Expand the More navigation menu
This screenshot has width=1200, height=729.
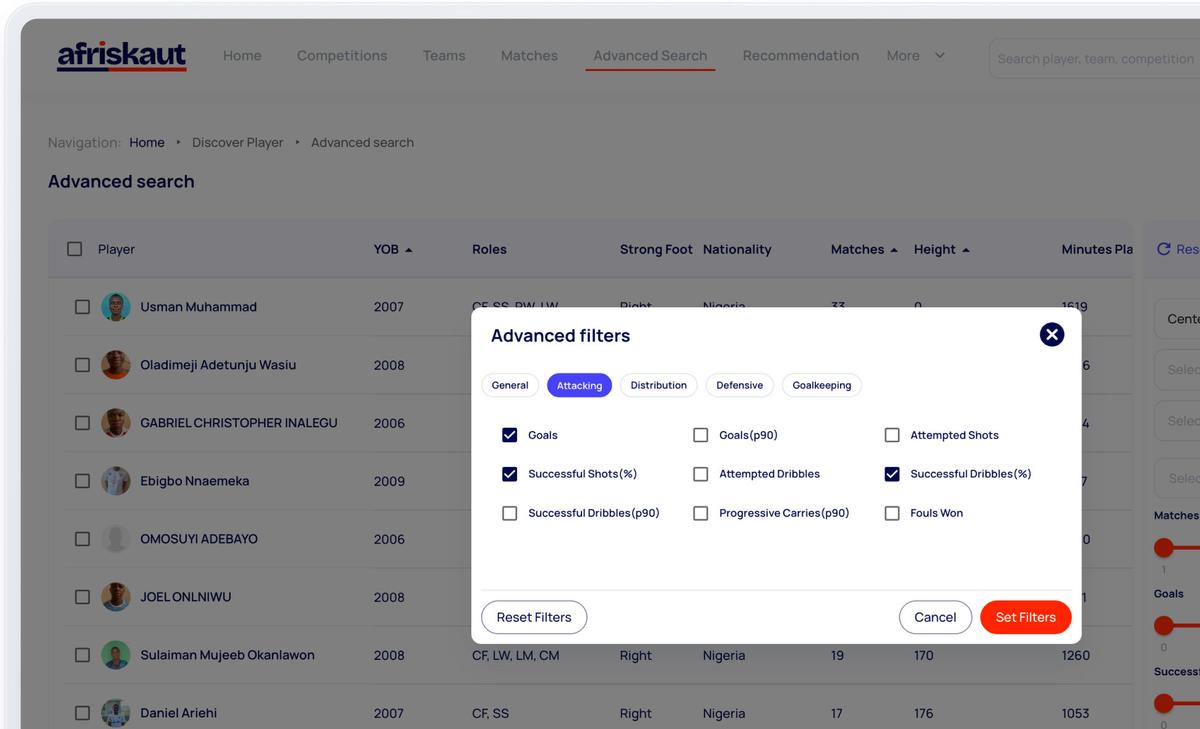click(914, 56)
